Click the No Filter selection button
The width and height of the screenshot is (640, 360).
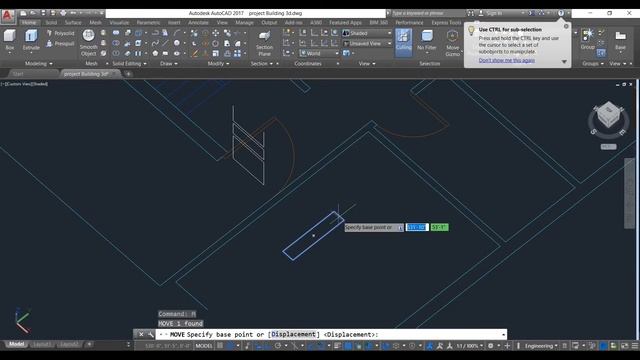coord(427,40)
